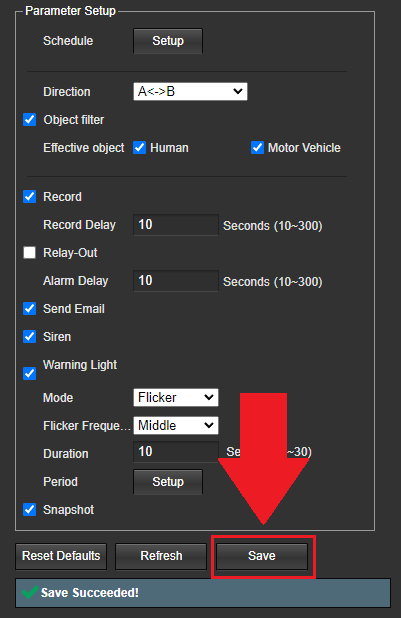Uncheck the Object filter checkbox
This screenshot has height=618, width=401.
pos(30,119)
